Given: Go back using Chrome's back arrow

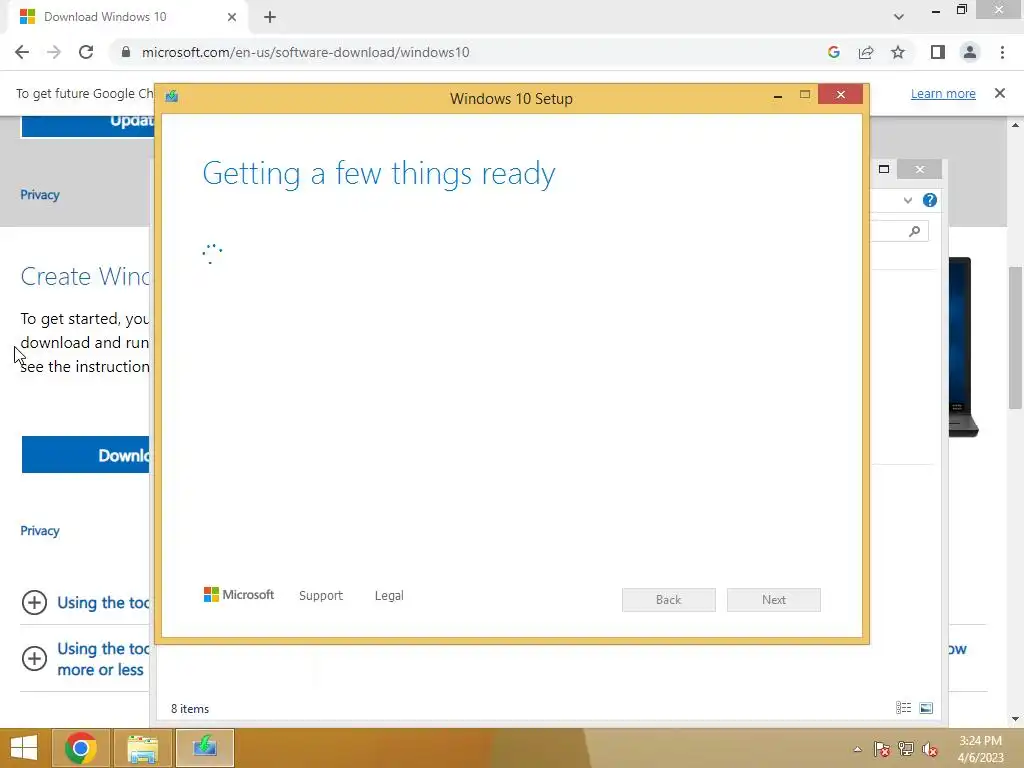Looking at the screenshot, I should click(x=22, y=52).
